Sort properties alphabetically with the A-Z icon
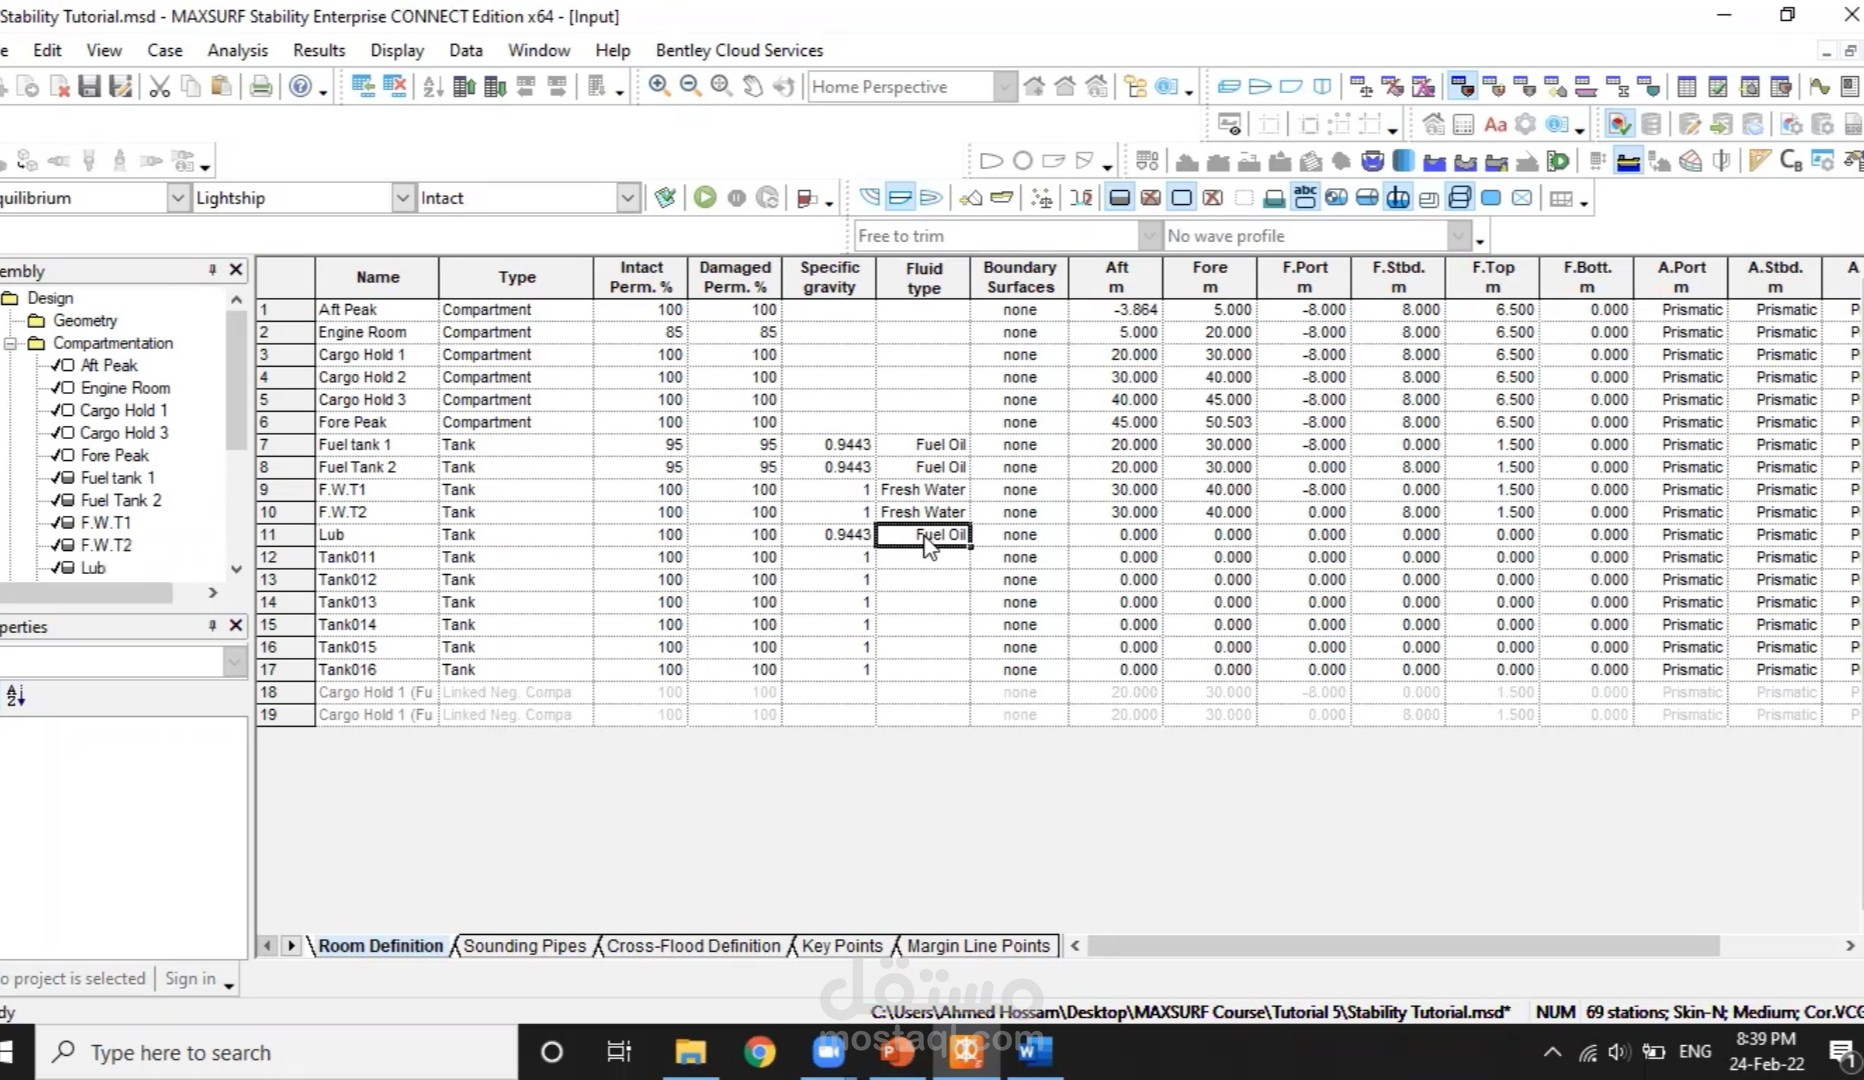1864x1080 pixels. [16, 695]
